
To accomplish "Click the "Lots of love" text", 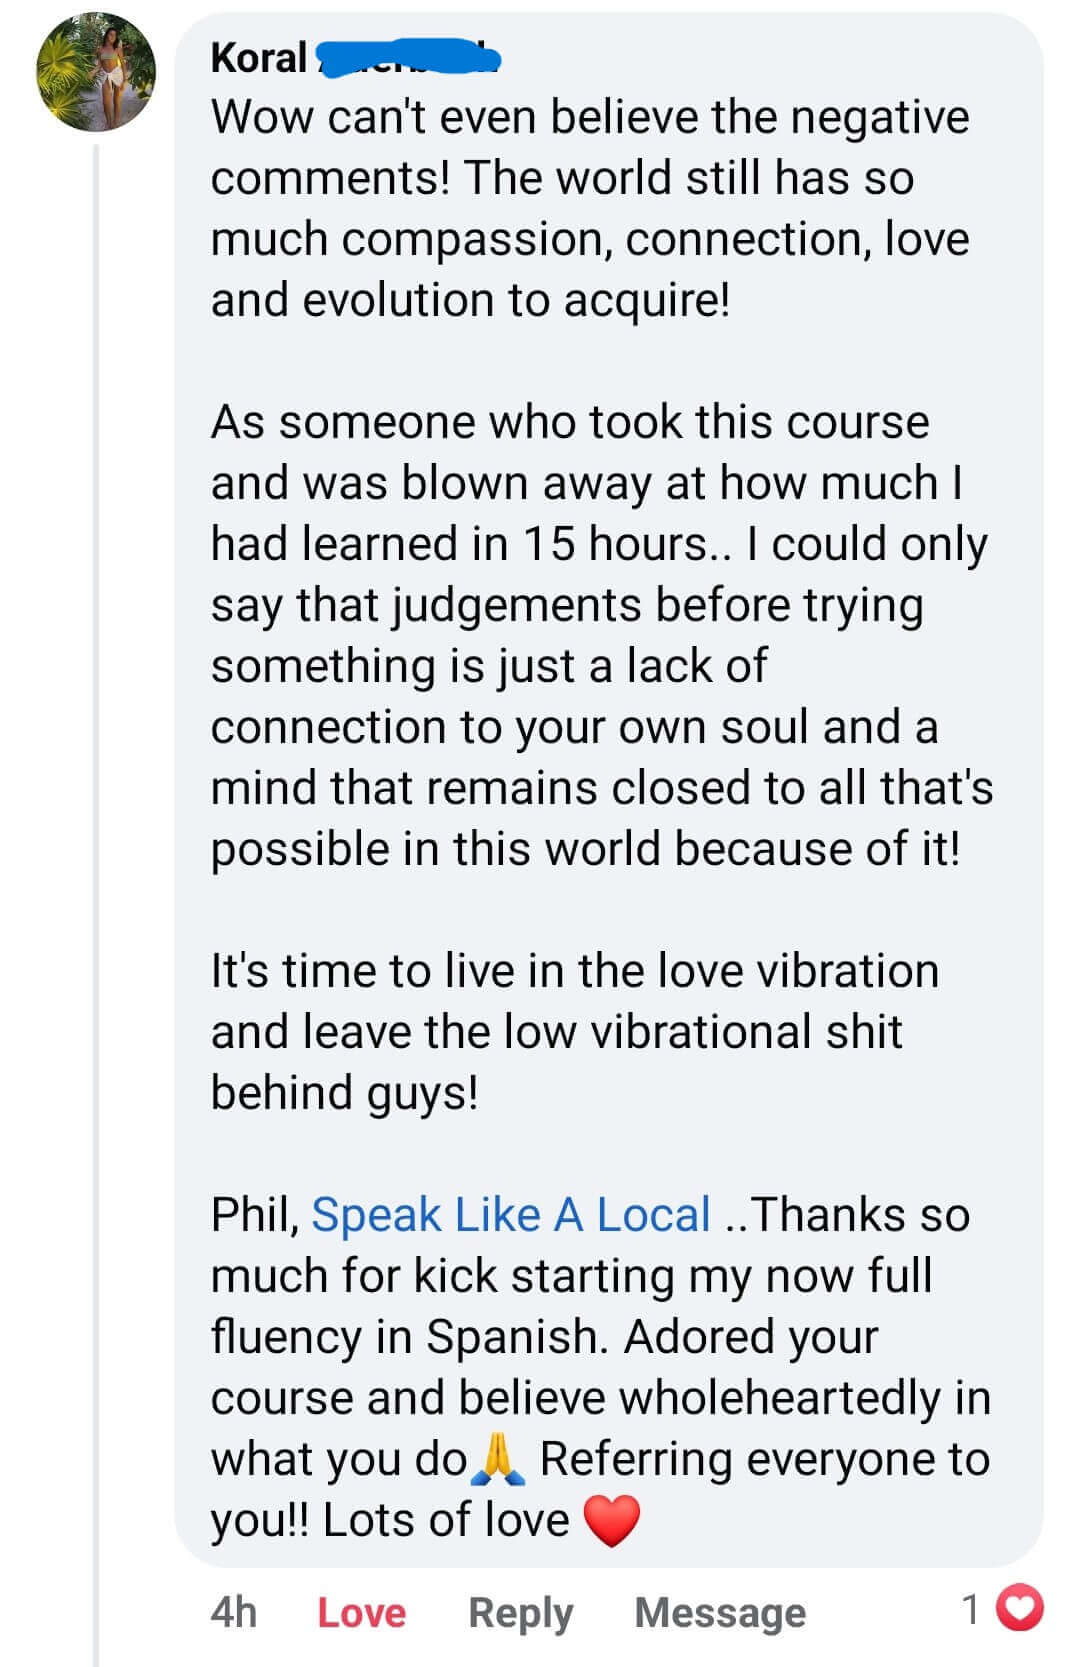I will pyautogui.click(x=445, y=1521).
